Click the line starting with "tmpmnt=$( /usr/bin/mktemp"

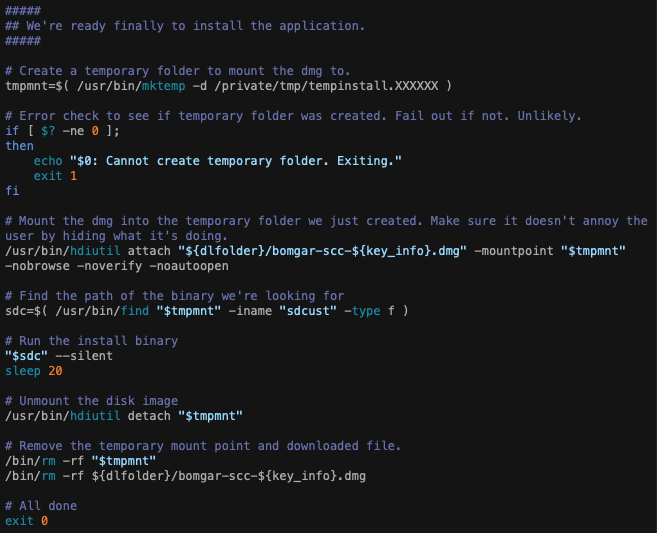tap(228, 86)
